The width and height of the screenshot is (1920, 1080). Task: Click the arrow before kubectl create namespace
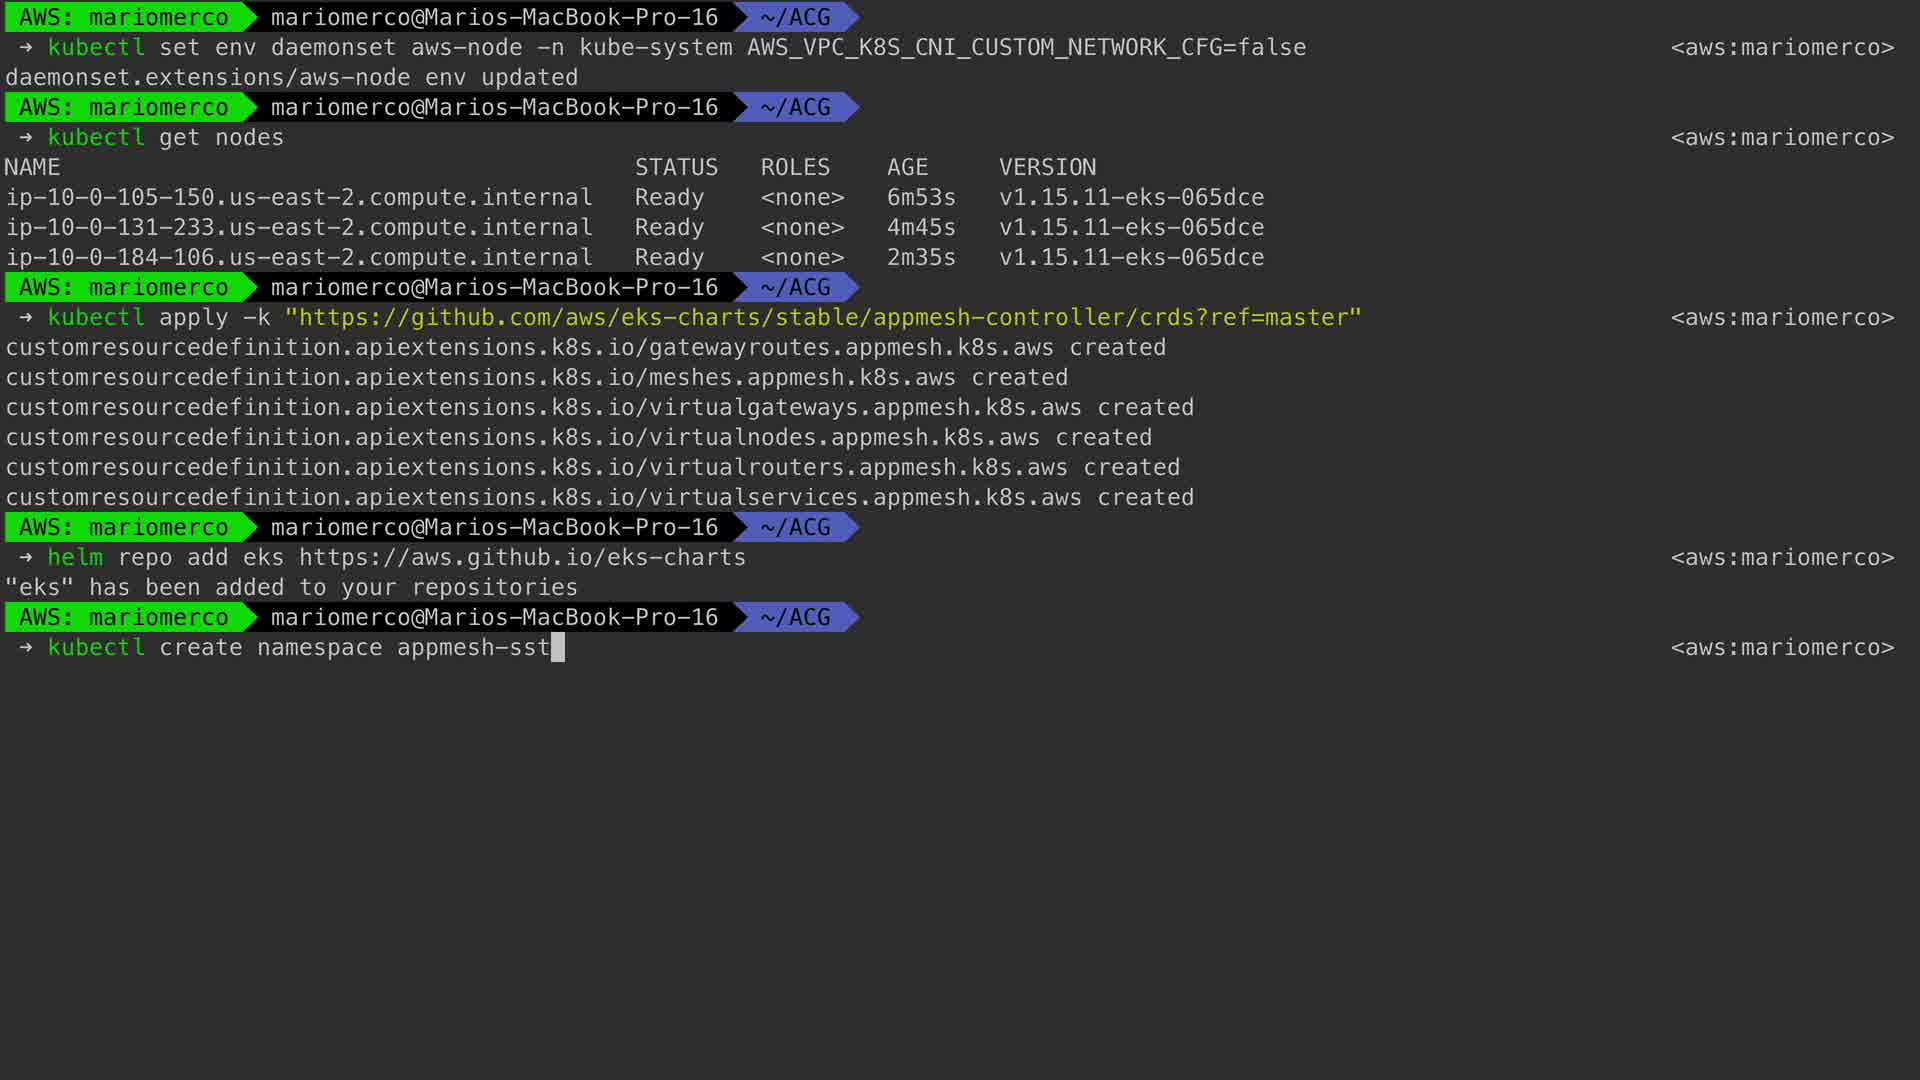click(x=26, y=647)
